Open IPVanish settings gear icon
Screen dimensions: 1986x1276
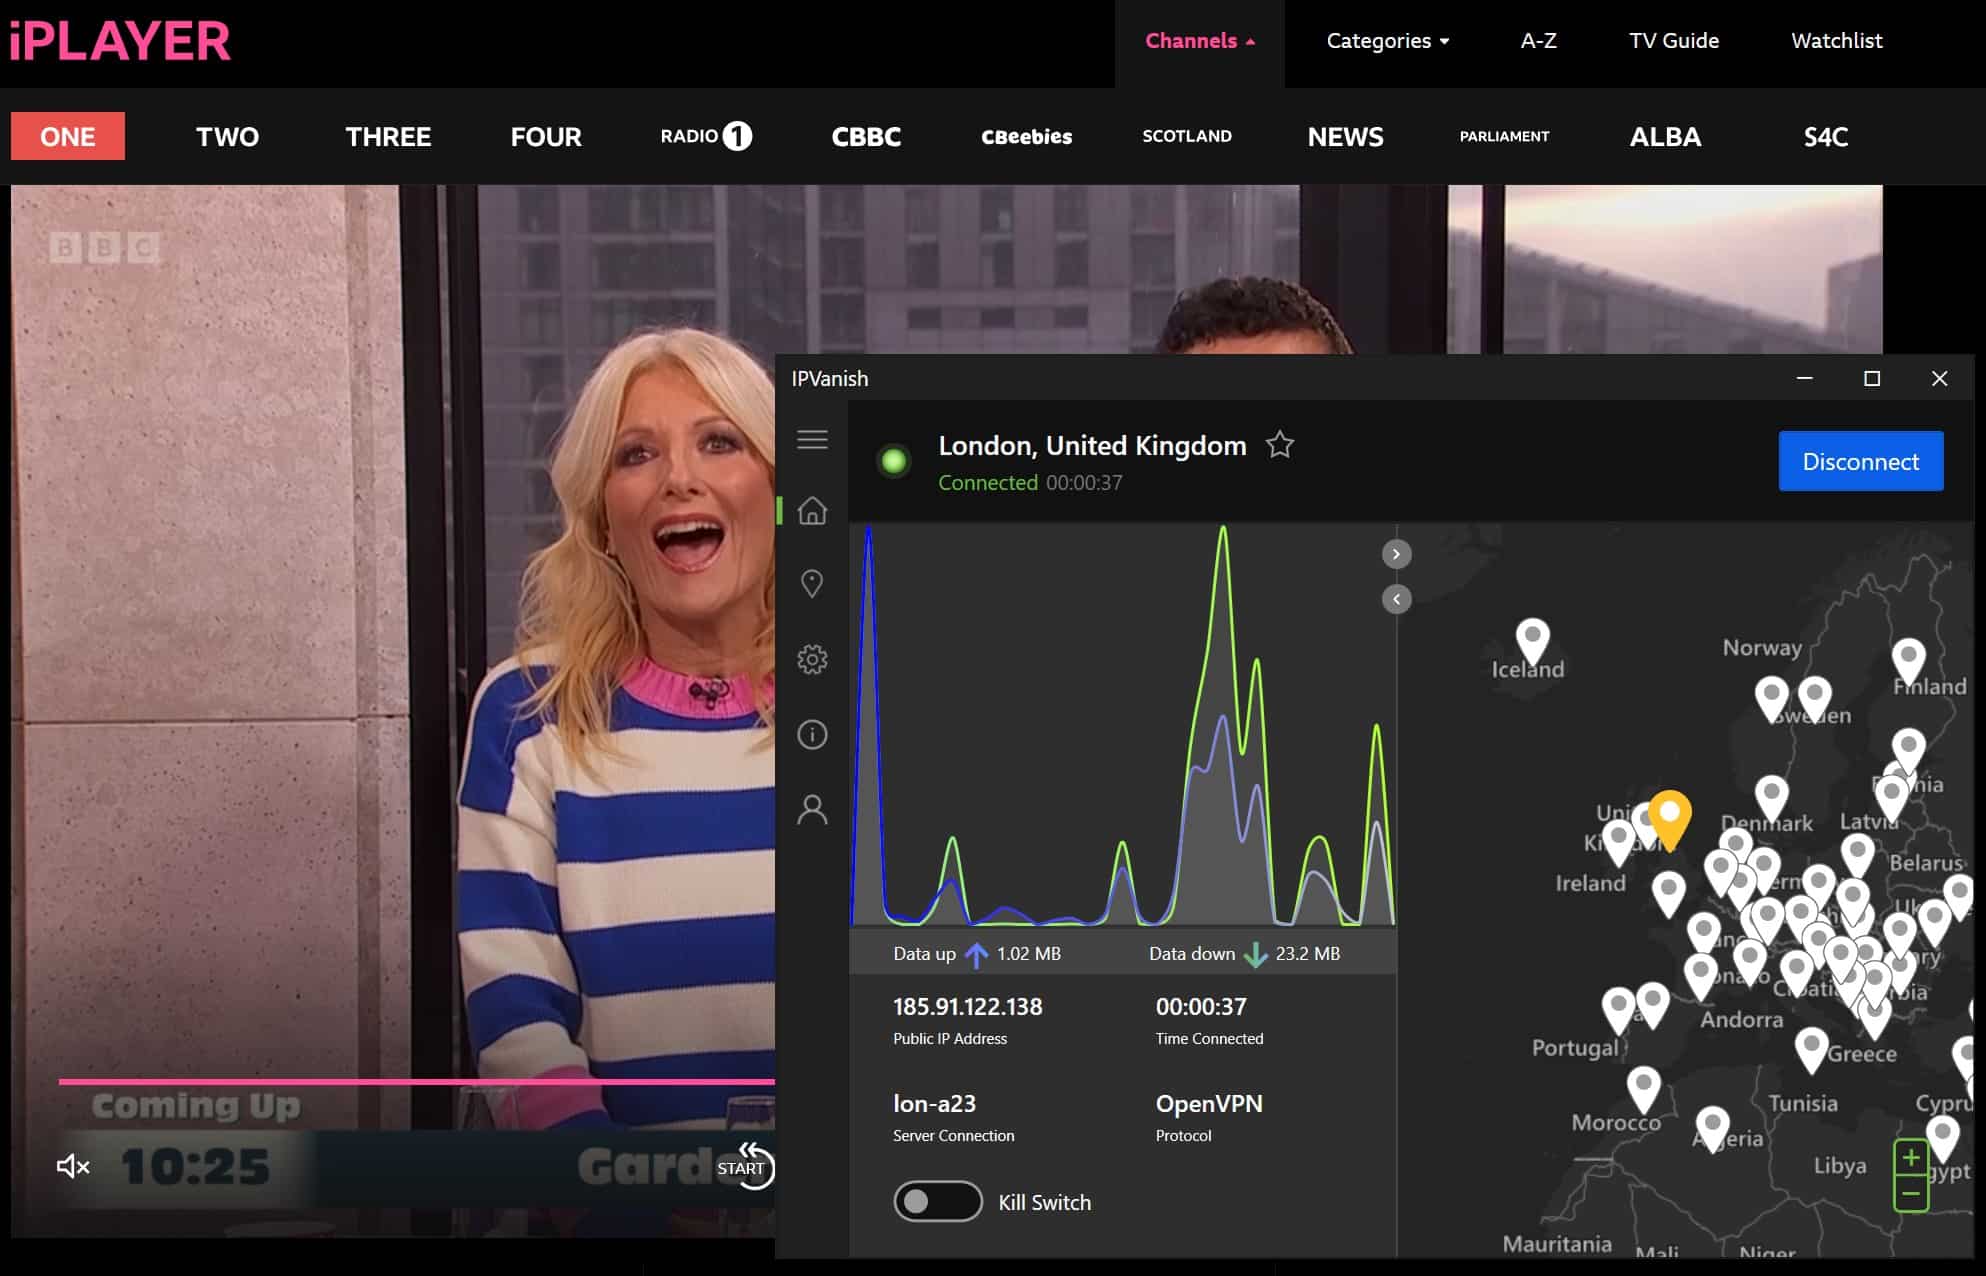(812, 659)
